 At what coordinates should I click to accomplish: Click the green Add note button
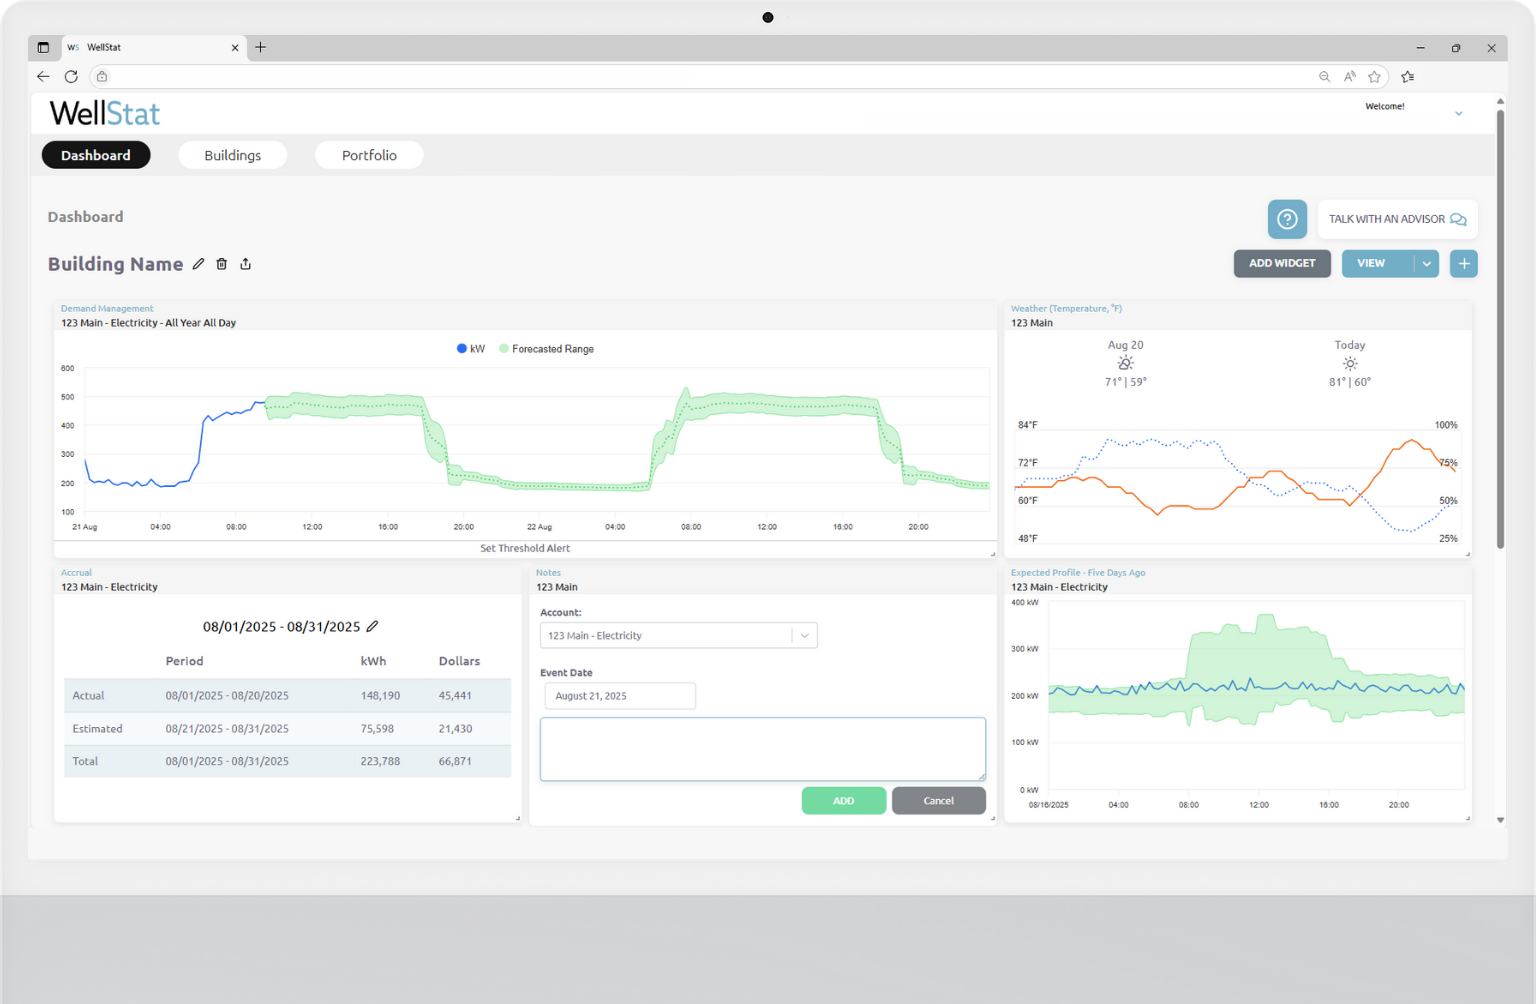click(x=844, y=801)
